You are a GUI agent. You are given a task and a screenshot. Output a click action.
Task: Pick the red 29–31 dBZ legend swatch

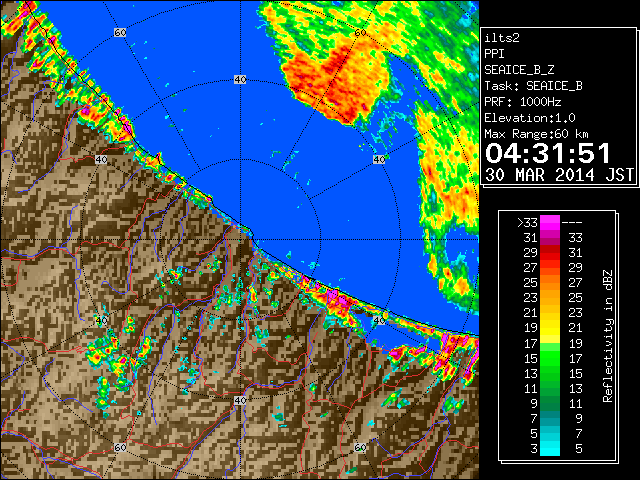(550, 253)
